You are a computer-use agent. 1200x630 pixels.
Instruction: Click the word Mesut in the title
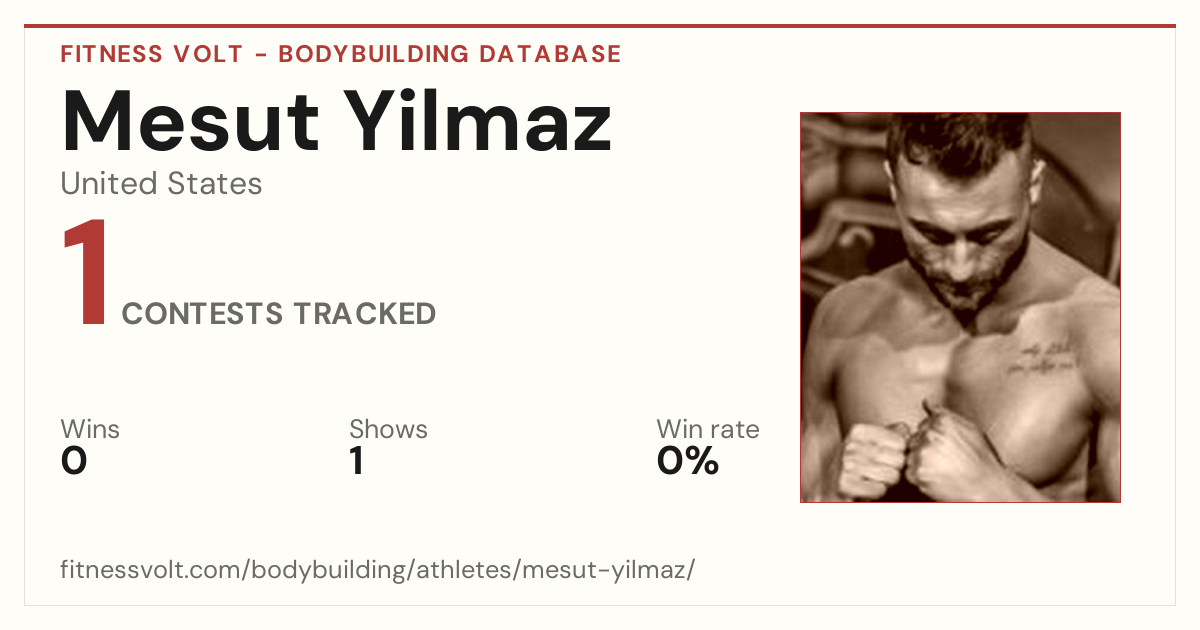pos(192,121)
